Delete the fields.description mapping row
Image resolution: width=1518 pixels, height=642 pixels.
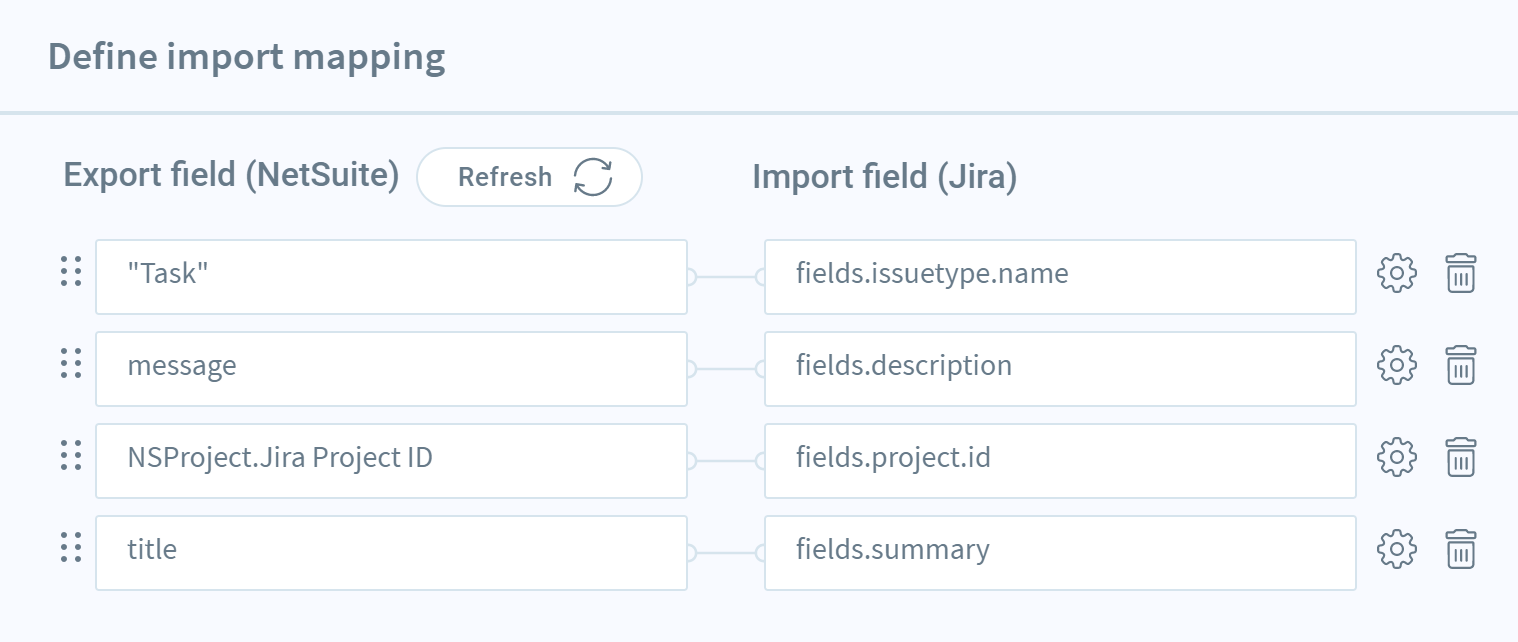click(1461, 366)
